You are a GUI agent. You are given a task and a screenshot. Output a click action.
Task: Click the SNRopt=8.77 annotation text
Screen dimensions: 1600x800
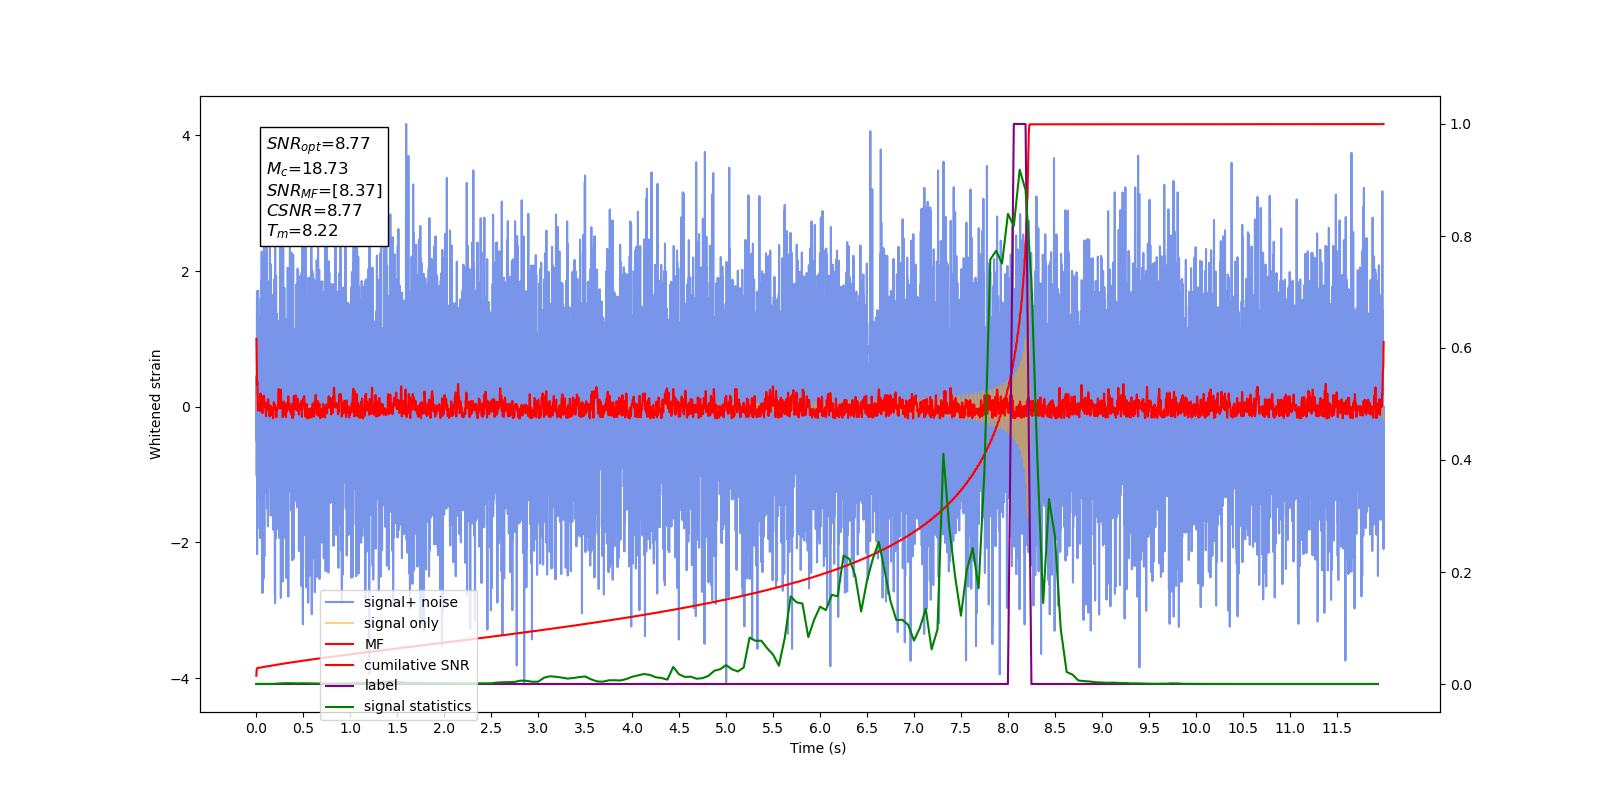318,144
